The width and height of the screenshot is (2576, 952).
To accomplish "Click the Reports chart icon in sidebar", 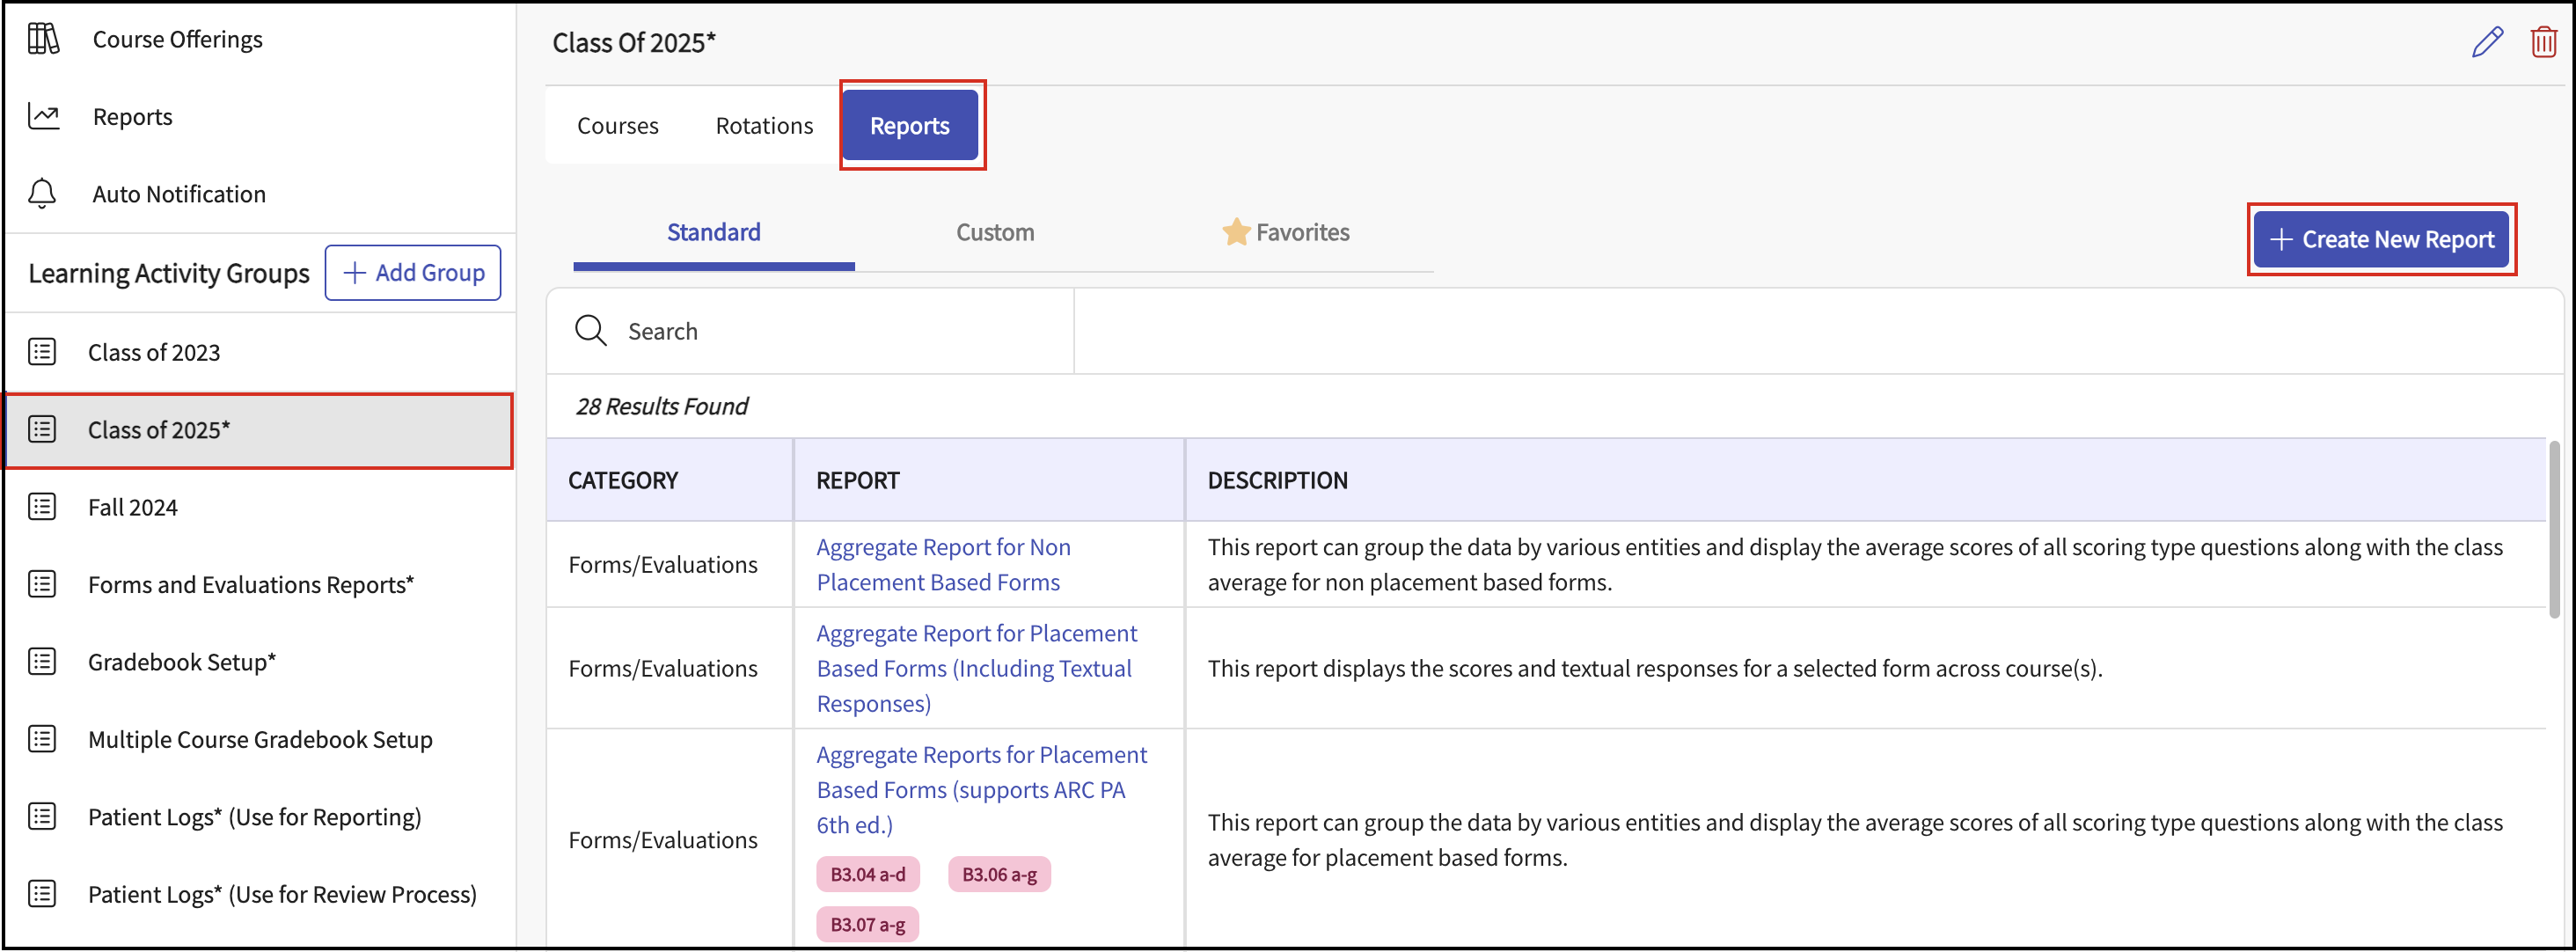I will 43,116.
